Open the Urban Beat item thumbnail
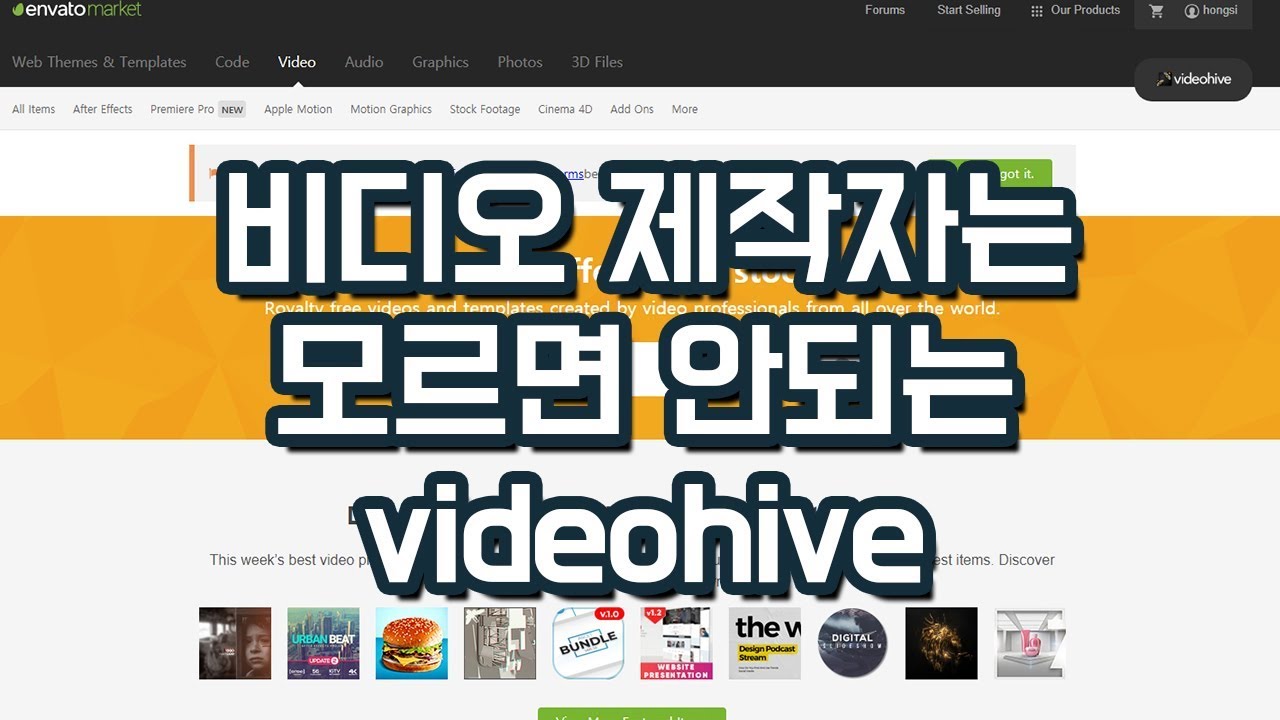 point(323,643)
